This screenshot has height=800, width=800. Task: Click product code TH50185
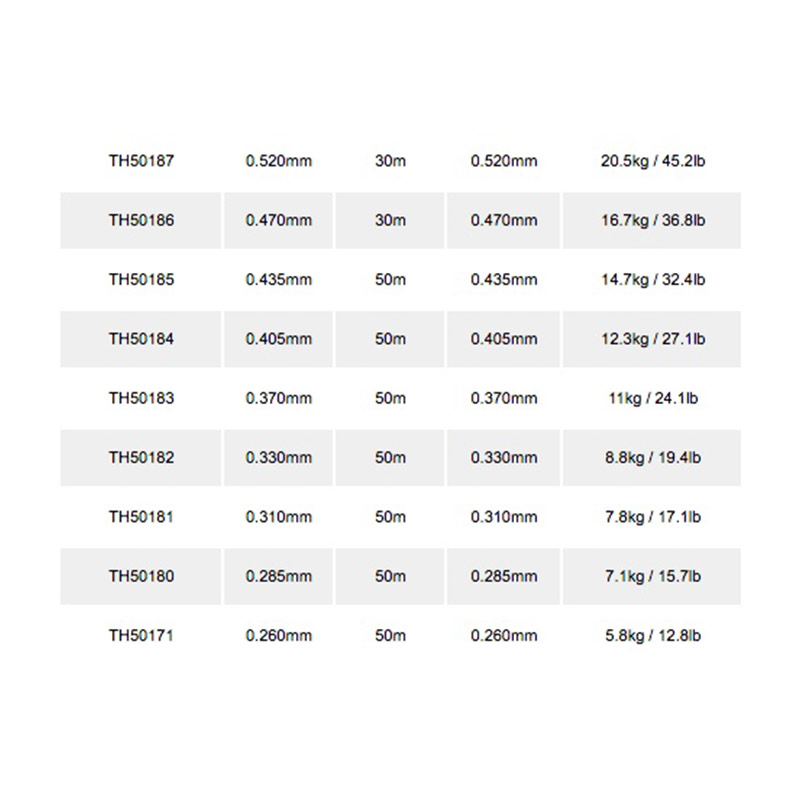(x=141, y=280)
